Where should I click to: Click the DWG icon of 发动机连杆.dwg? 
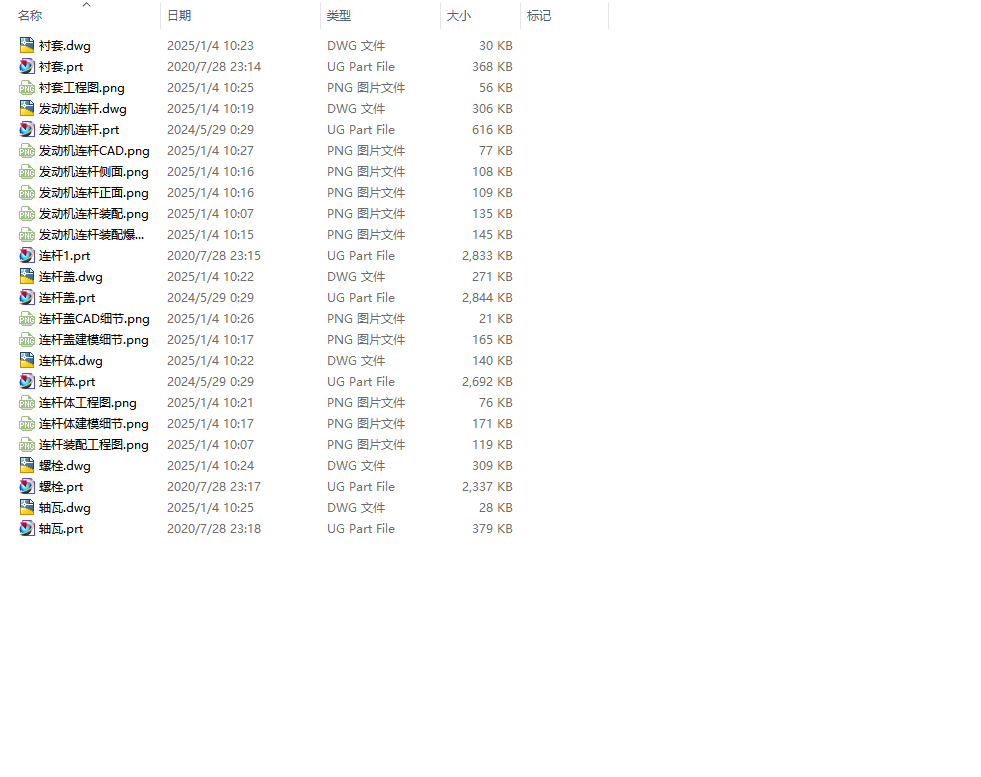[26, 108]
